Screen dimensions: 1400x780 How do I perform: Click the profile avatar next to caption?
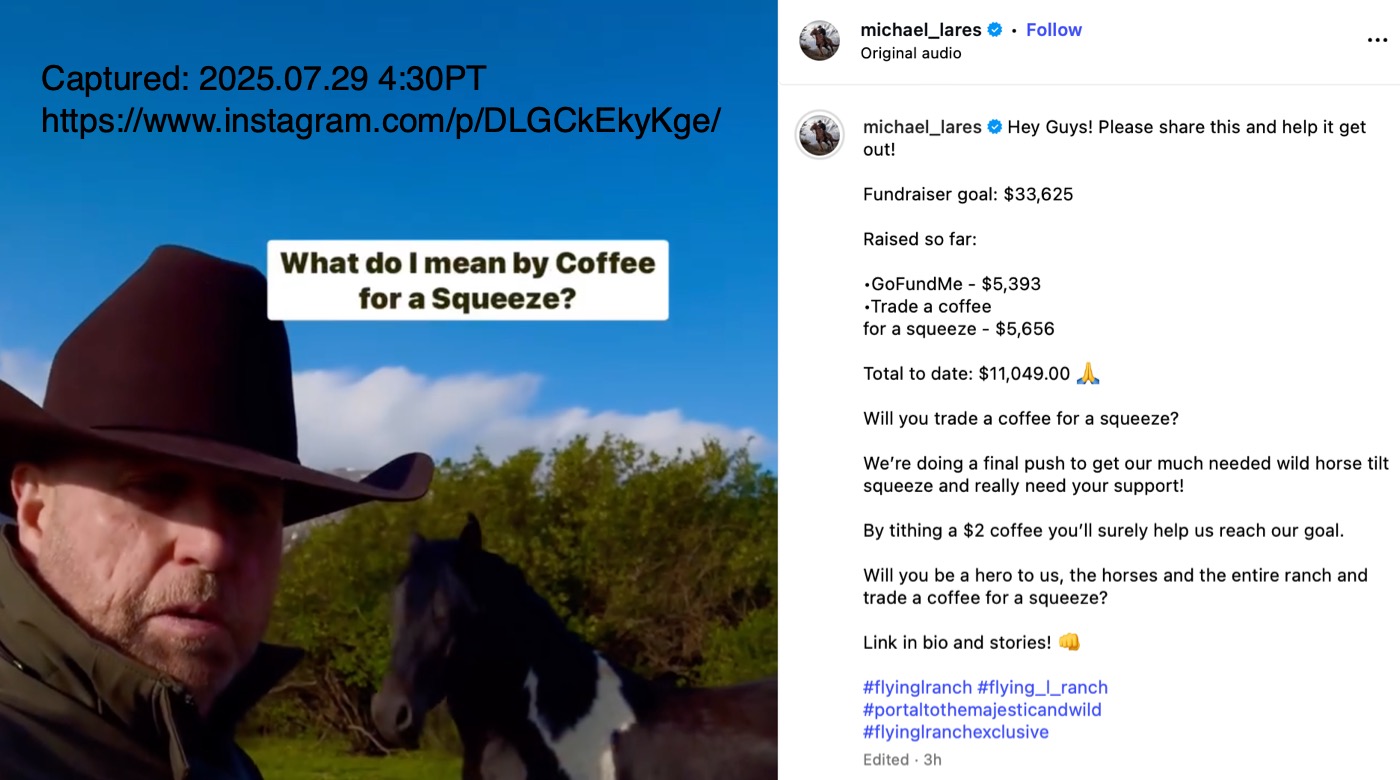coord(819,134)
